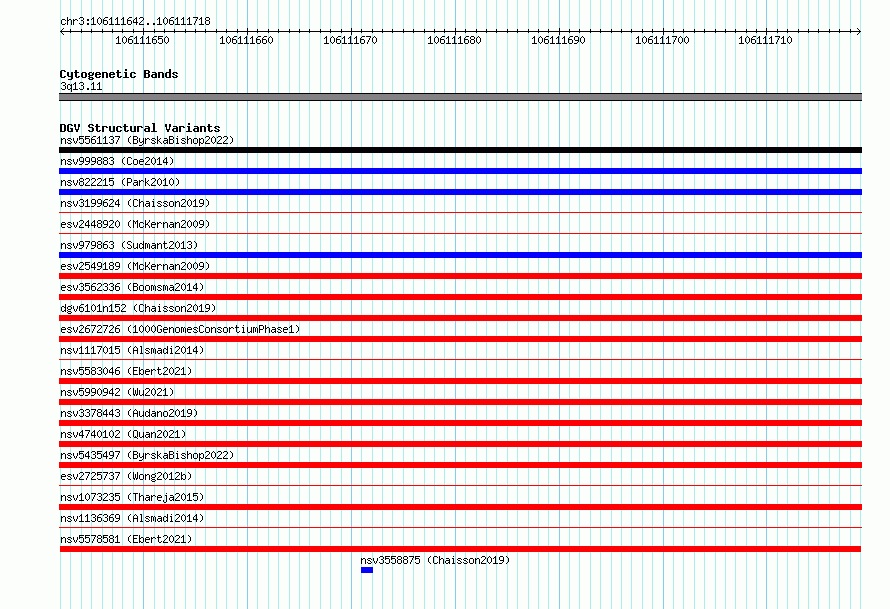Click ruler position 106111710
890x609 pixels.
click(765, 40)
